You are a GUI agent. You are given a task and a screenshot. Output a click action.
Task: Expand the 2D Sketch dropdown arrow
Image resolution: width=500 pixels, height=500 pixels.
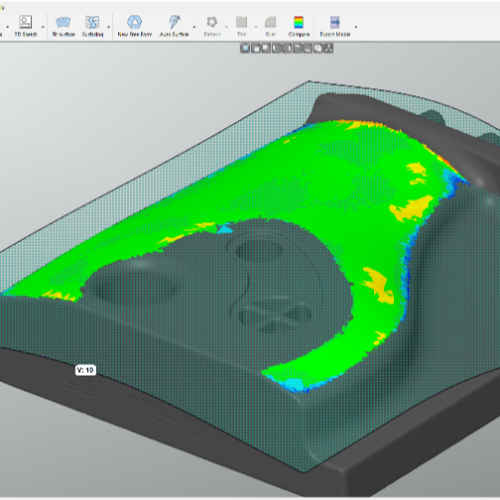(x=43, y=27)
